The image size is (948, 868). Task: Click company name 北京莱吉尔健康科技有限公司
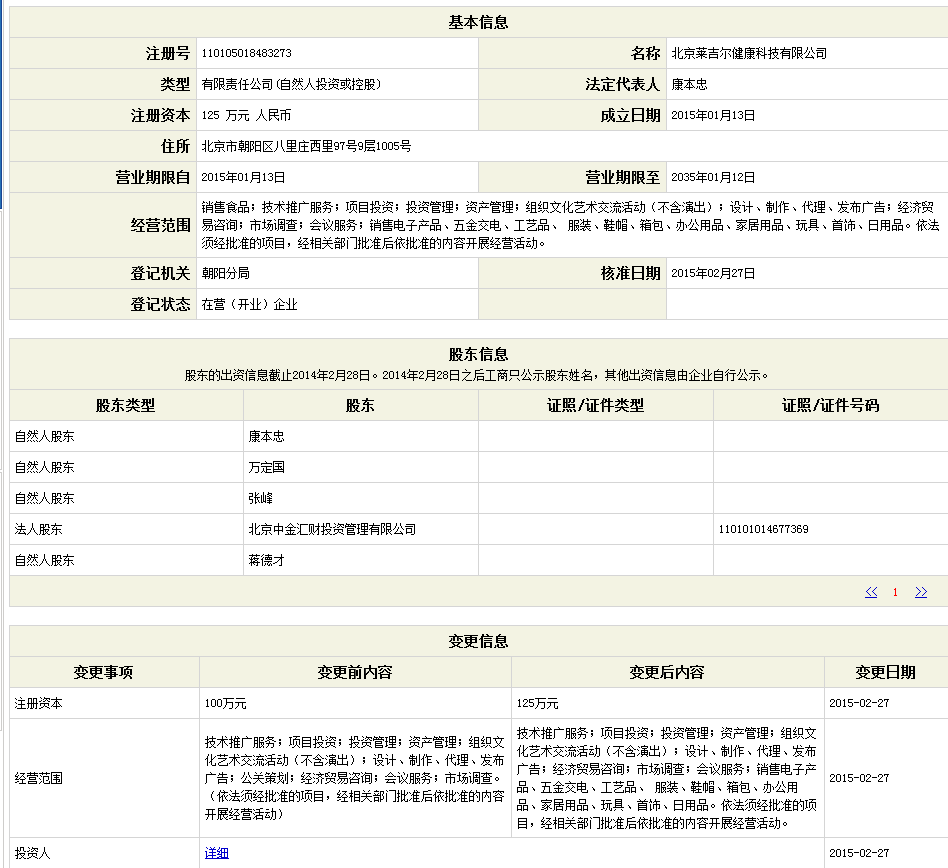[x=748, y=53]
